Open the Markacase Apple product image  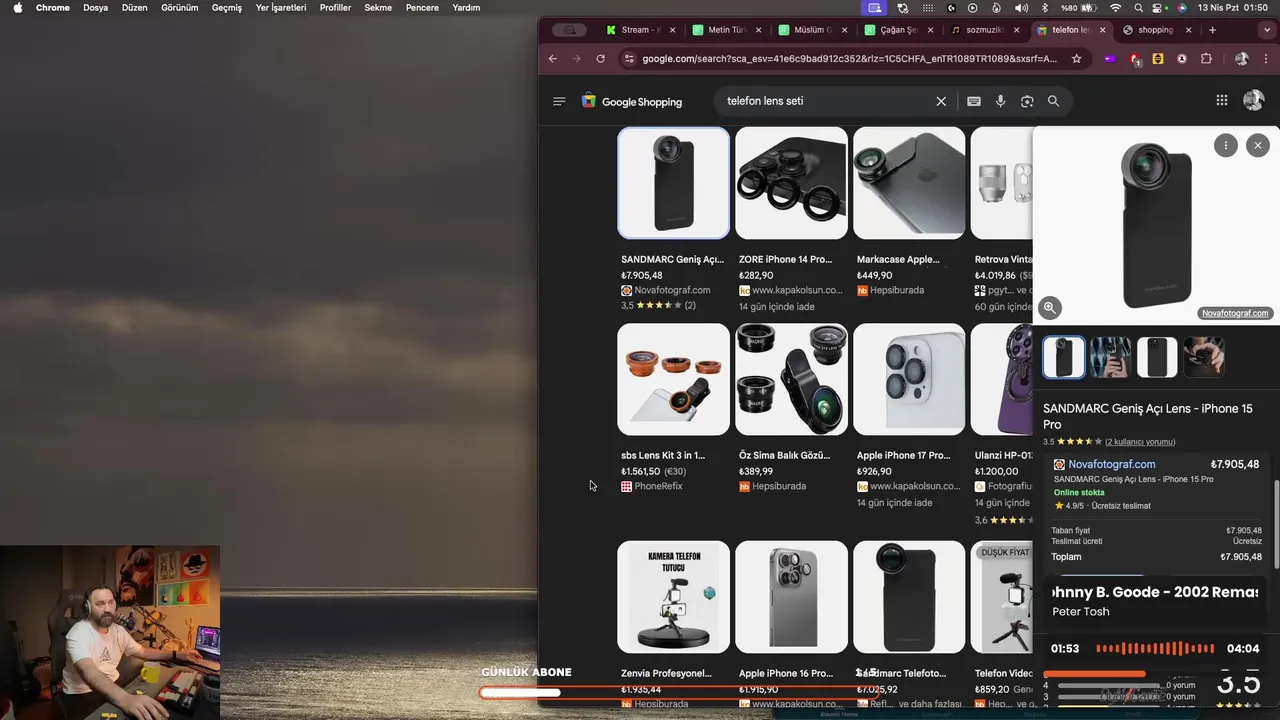pyautogui.click(x=909, y=183)
